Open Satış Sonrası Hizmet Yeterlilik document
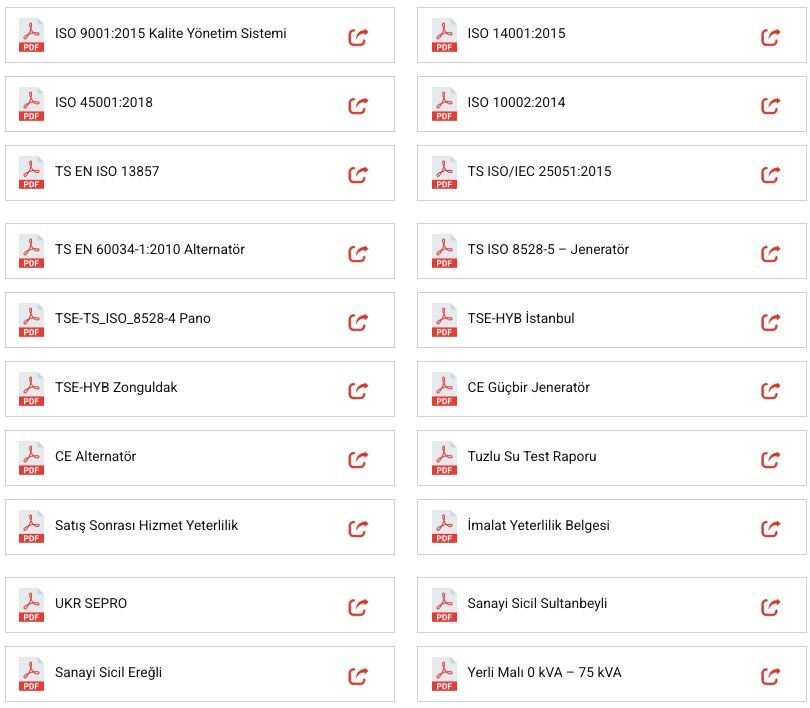810x708 pixels. point(146,526)
